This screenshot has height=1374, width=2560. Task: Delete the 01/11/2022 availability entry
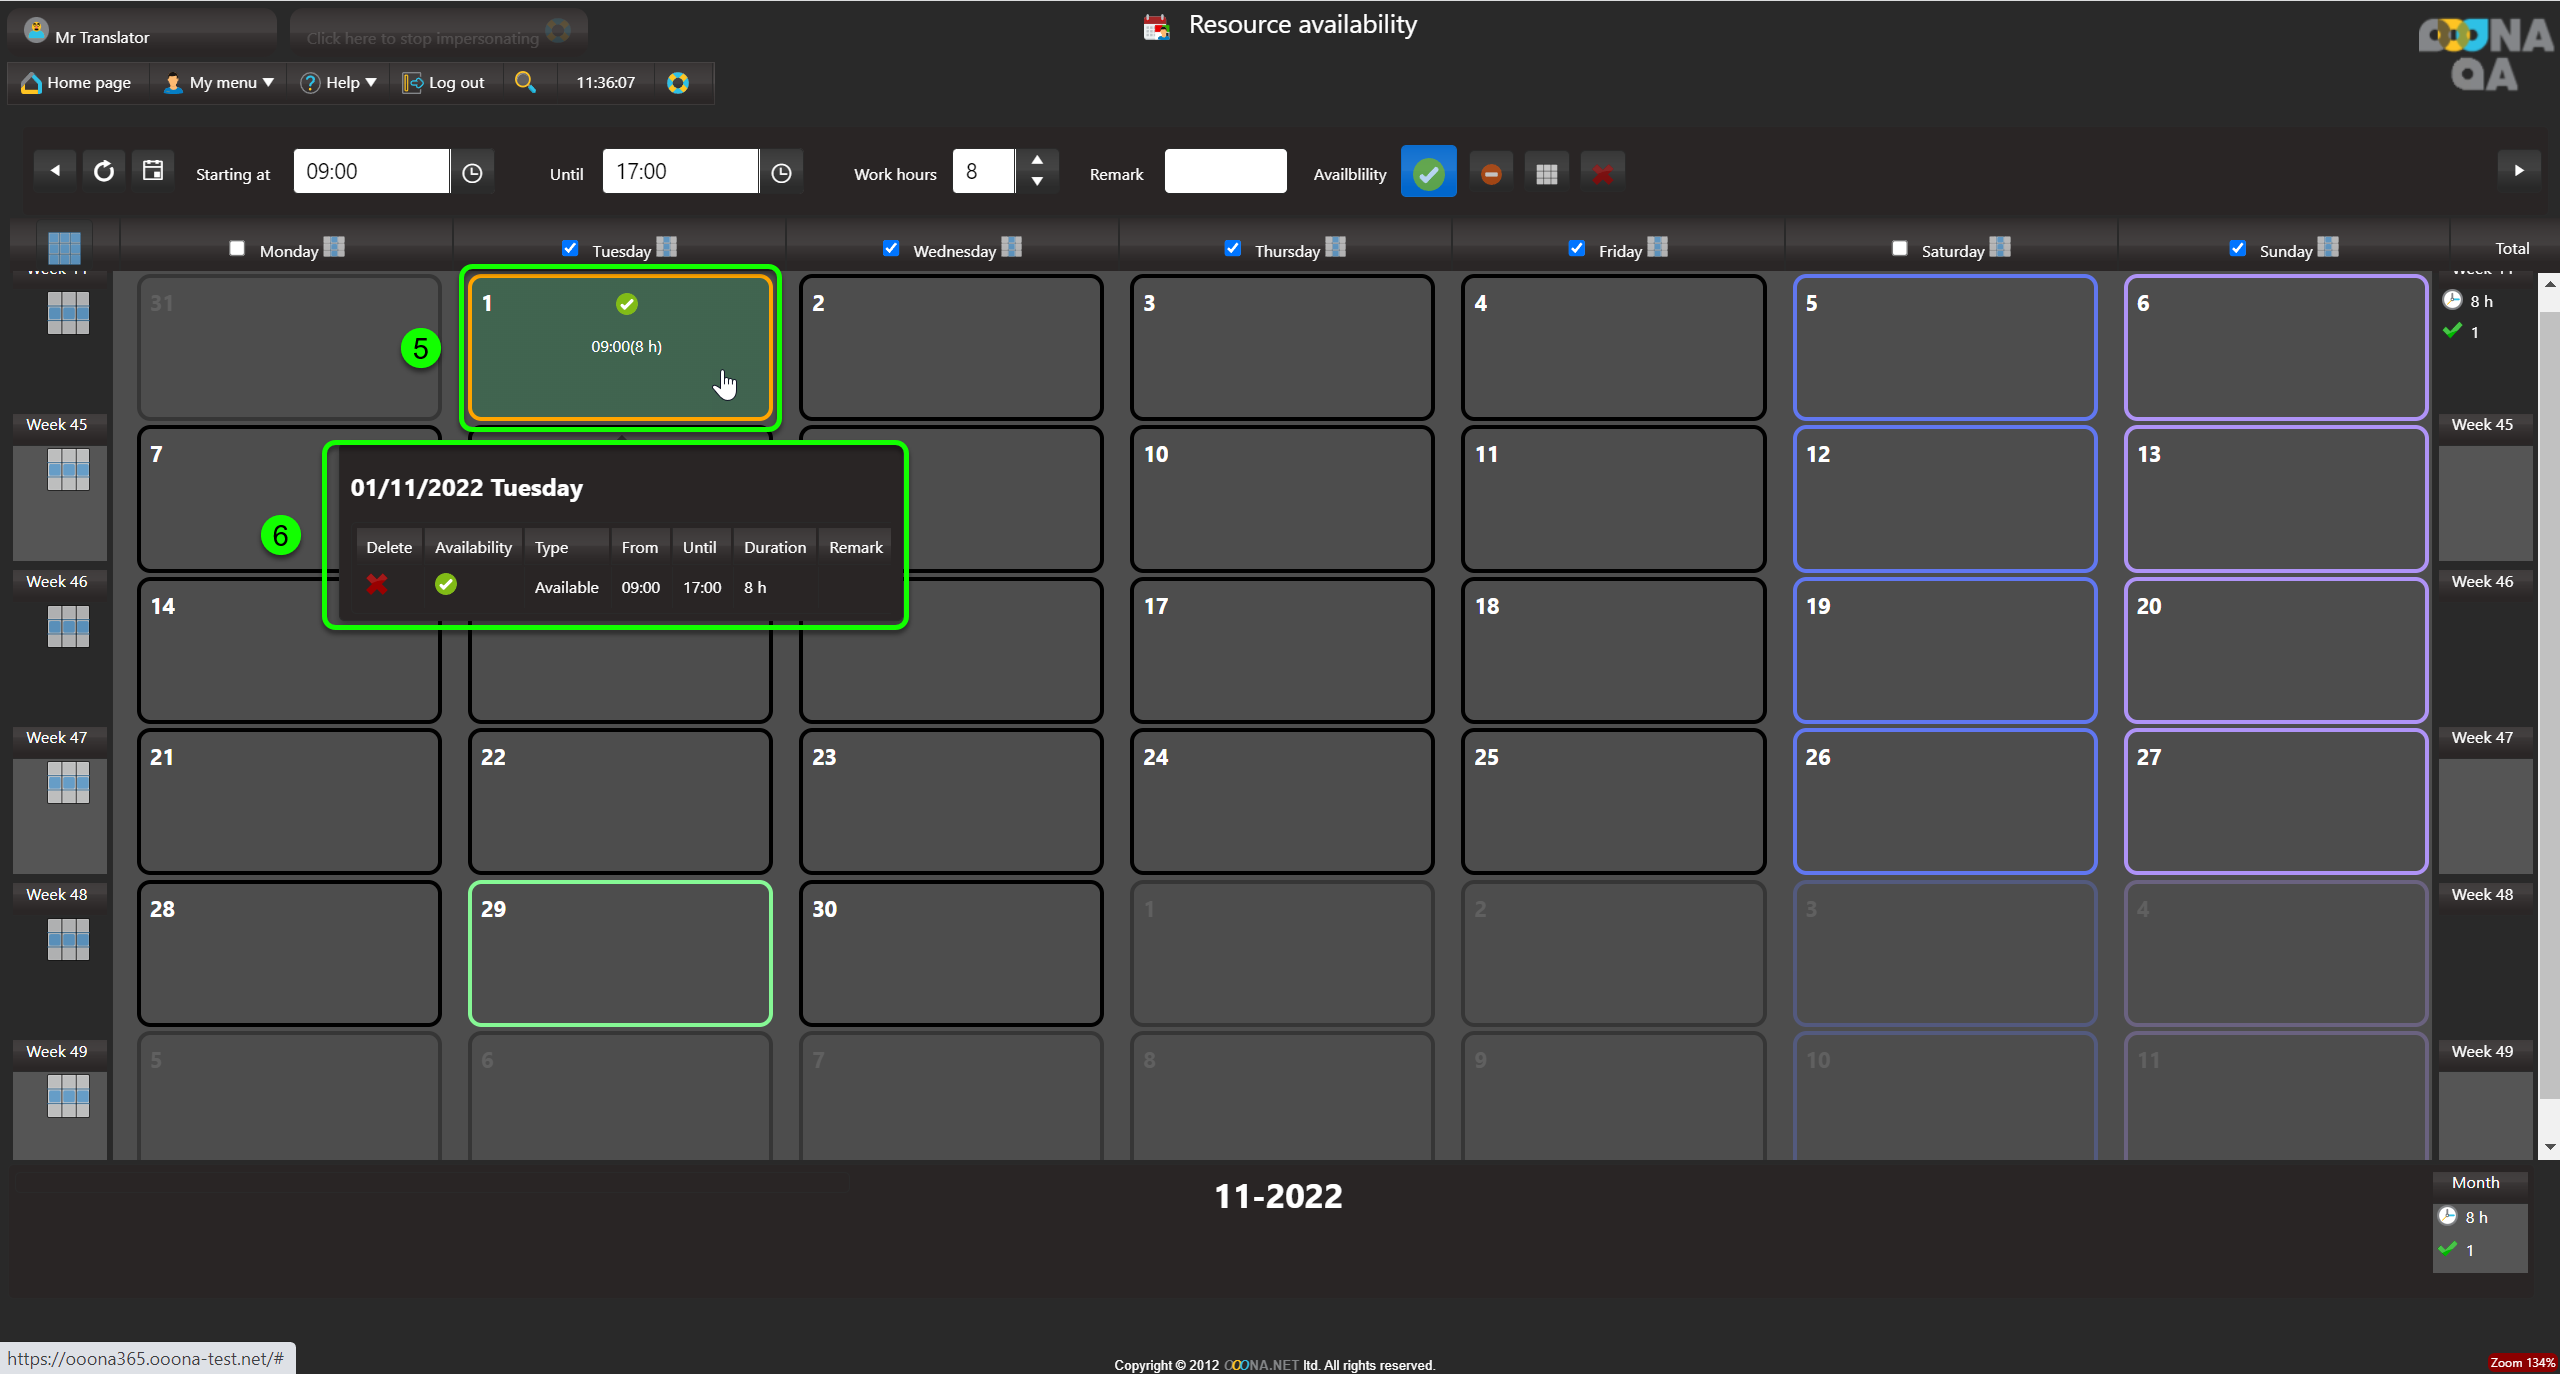click(x=377, y=584)
